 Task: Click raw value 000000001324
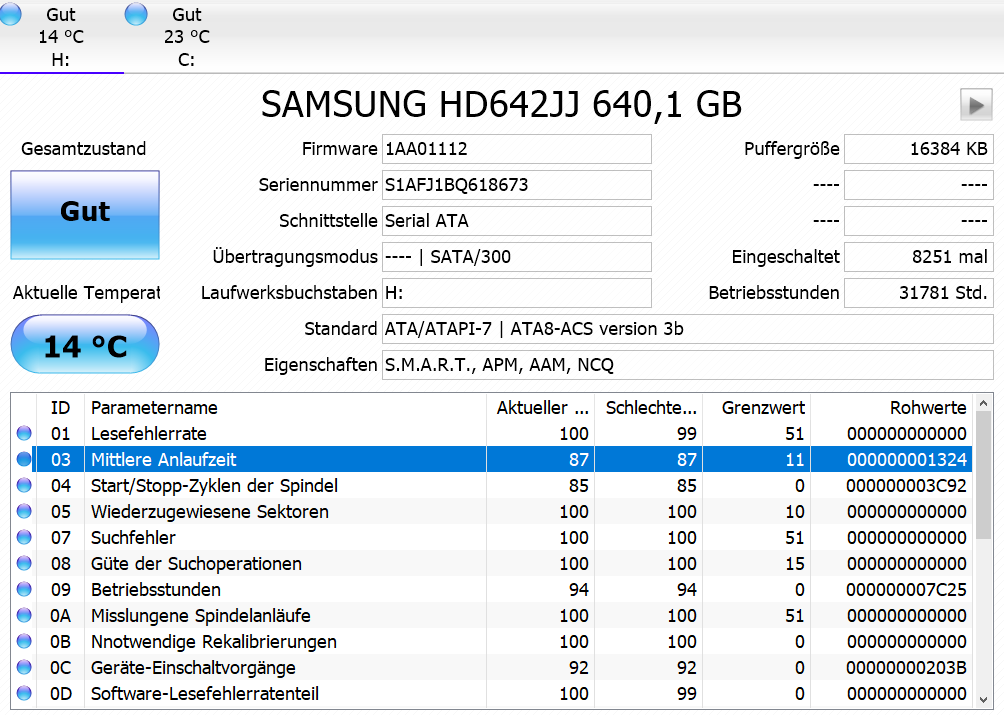907,460
